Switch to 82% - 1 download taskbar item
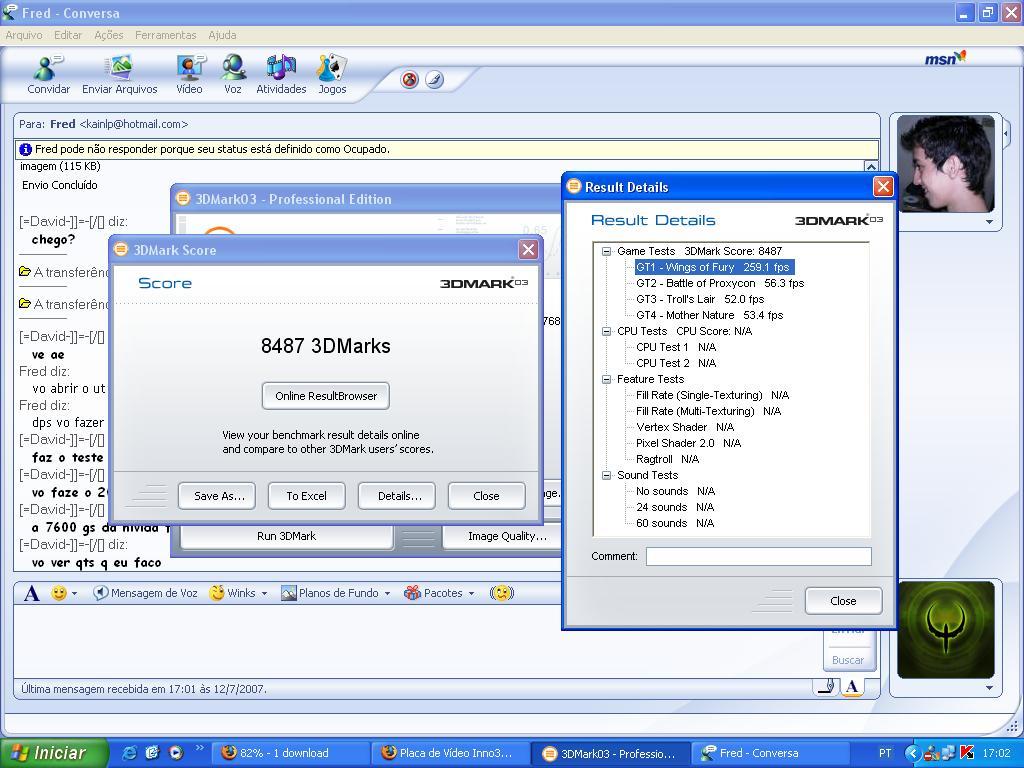The image size is (1024, 768). coord(289,753)
